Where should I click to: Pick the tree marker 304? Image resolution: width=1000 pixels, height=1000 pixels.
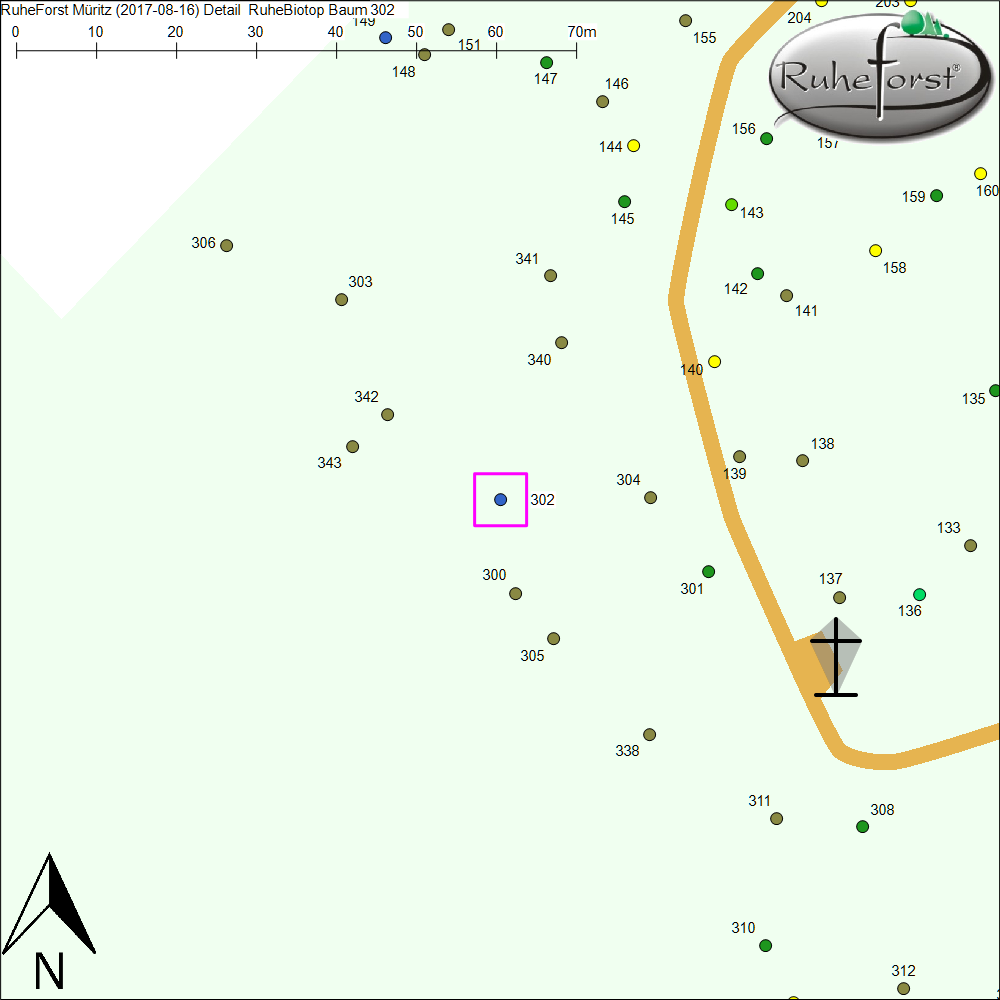pyautogui.click(x=650, y=498)
